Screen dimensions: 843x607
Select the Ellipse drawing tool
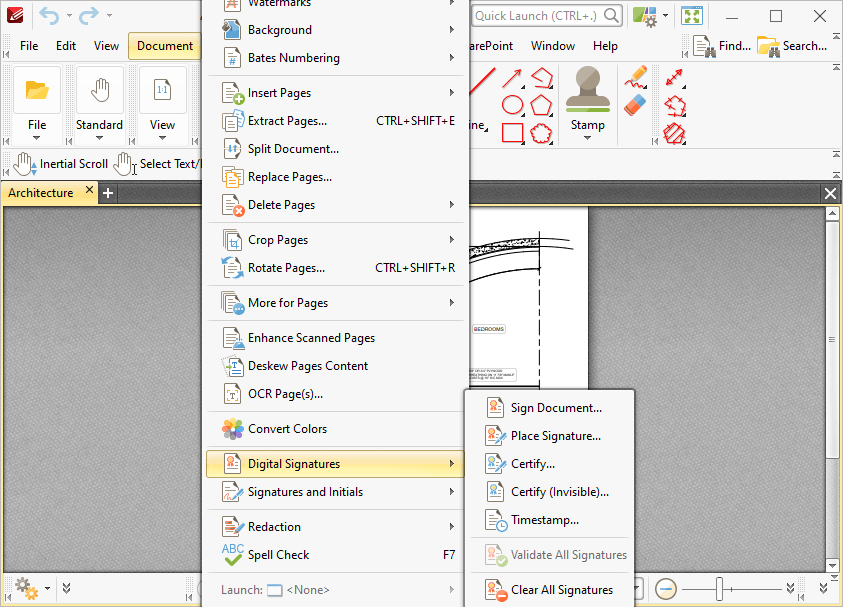512,105
